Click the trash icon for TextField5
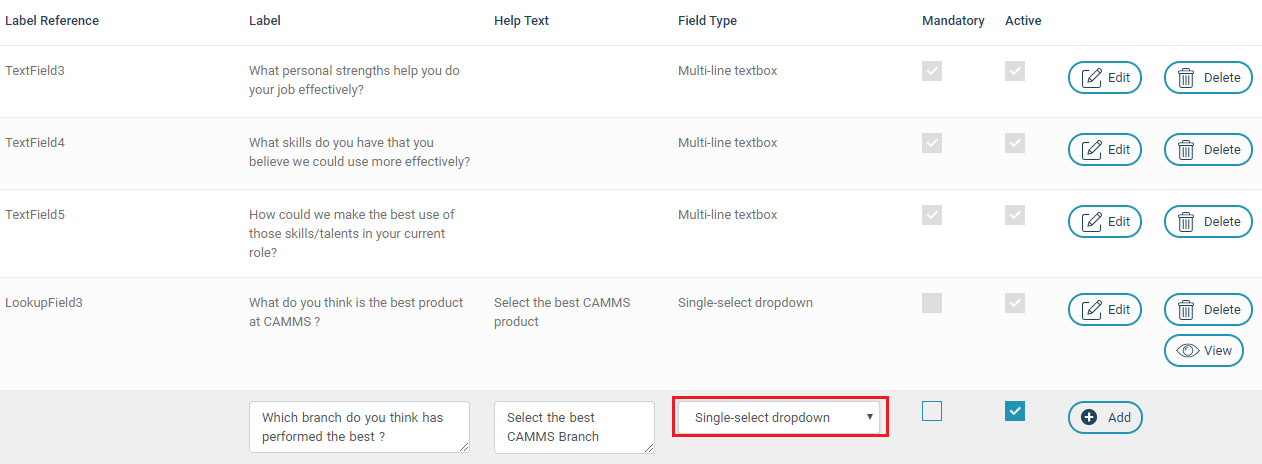This screenshot has width=1262, height=464. coord(1186,222)
